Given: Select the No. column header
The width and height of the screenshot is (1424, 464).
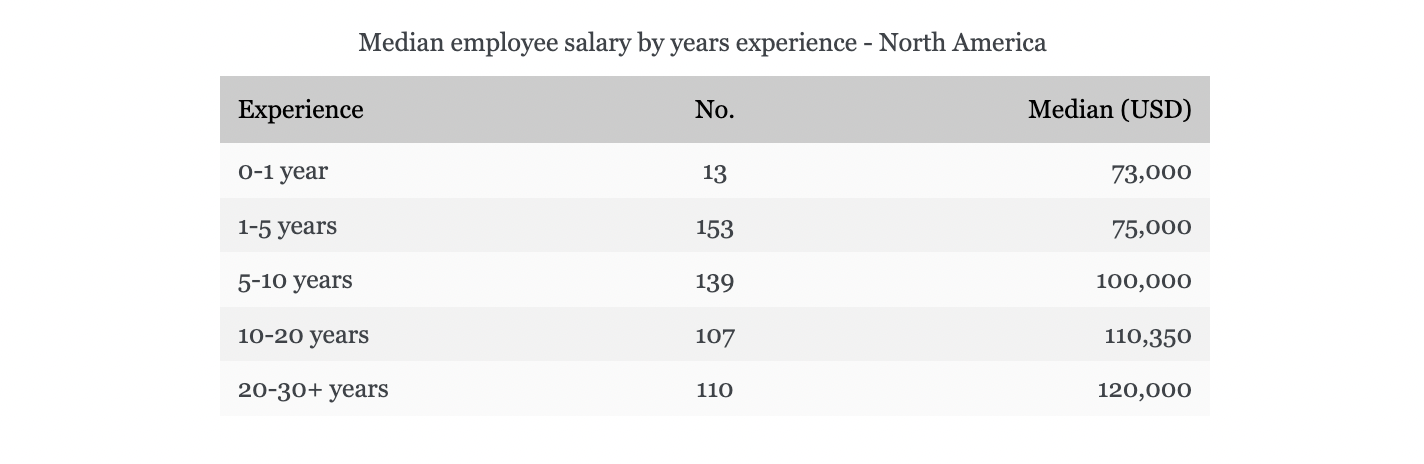Looking at the screenshot, I should coord(714,109).
